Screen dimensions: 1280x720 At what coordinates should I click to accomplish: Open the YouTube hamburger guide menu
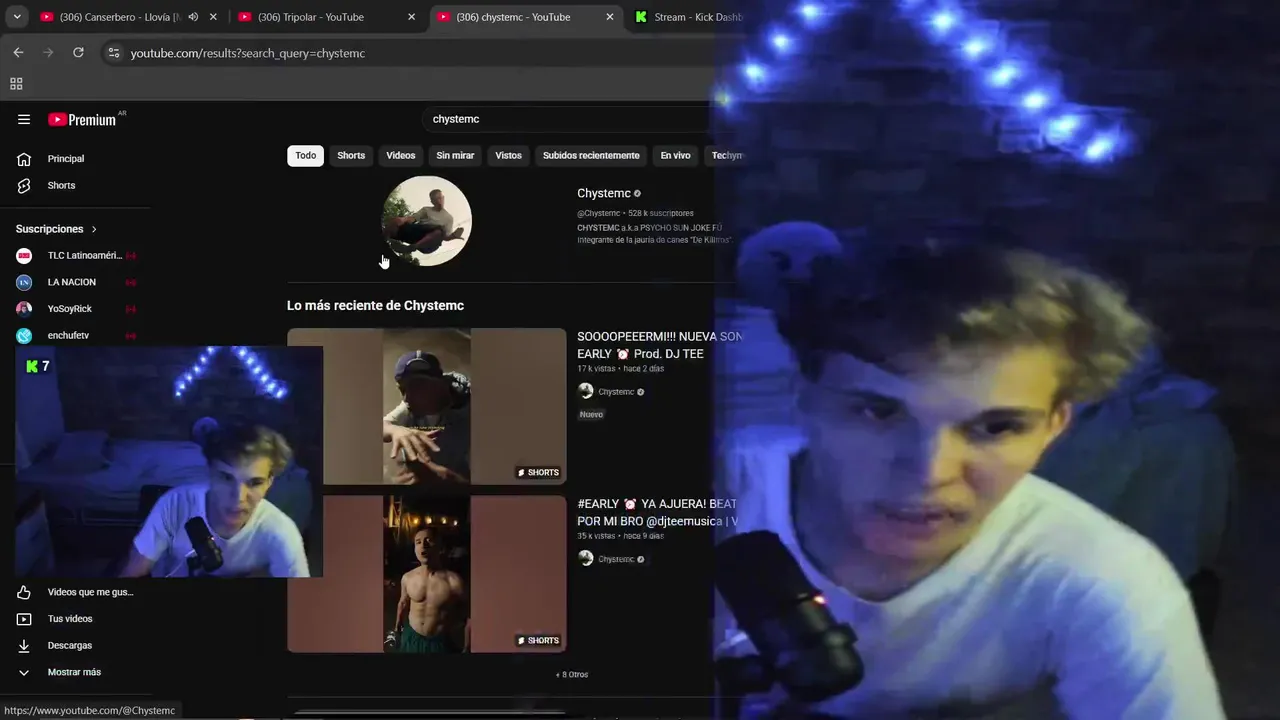pos(24,119)
